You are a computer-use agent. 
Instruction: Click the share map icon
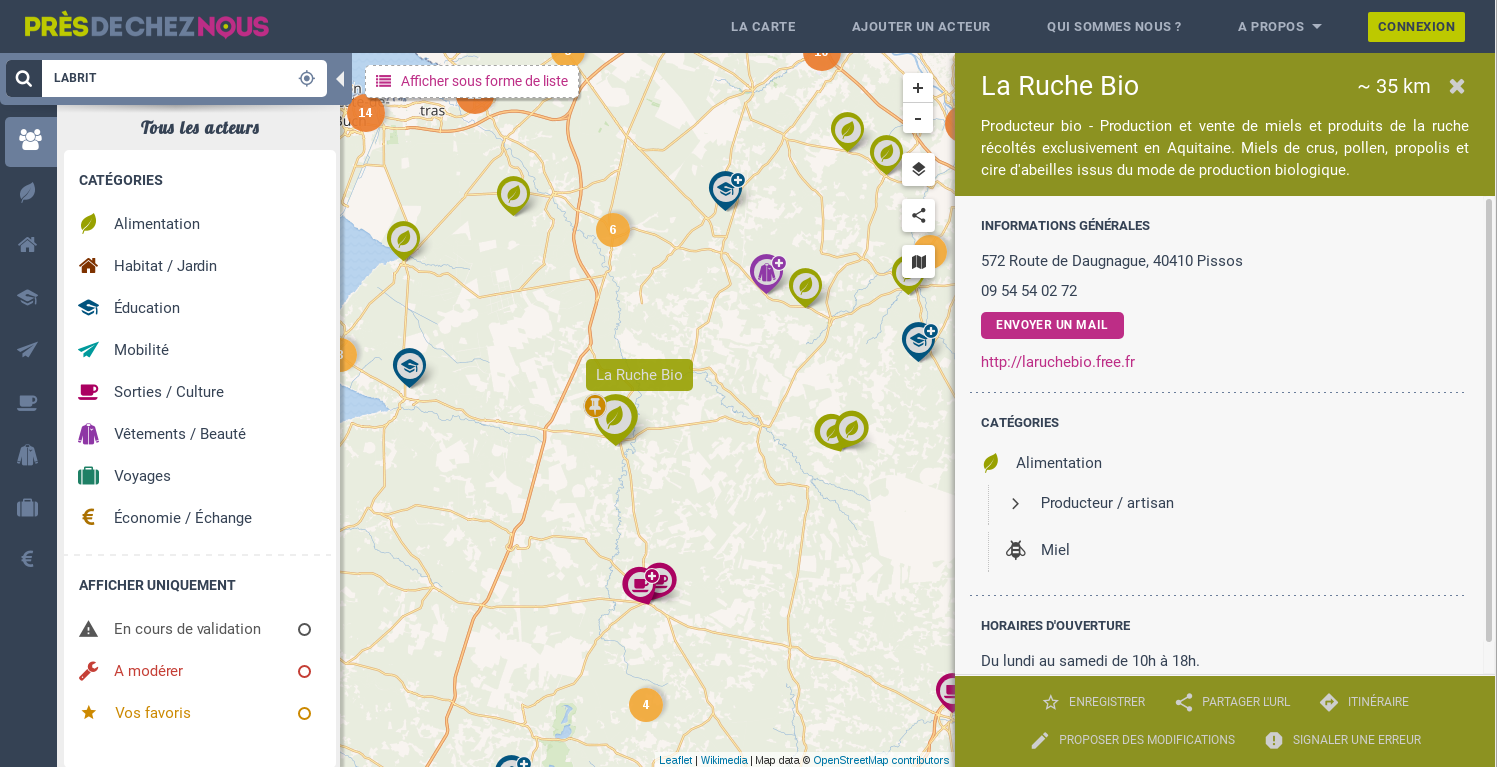coord(918,215)
